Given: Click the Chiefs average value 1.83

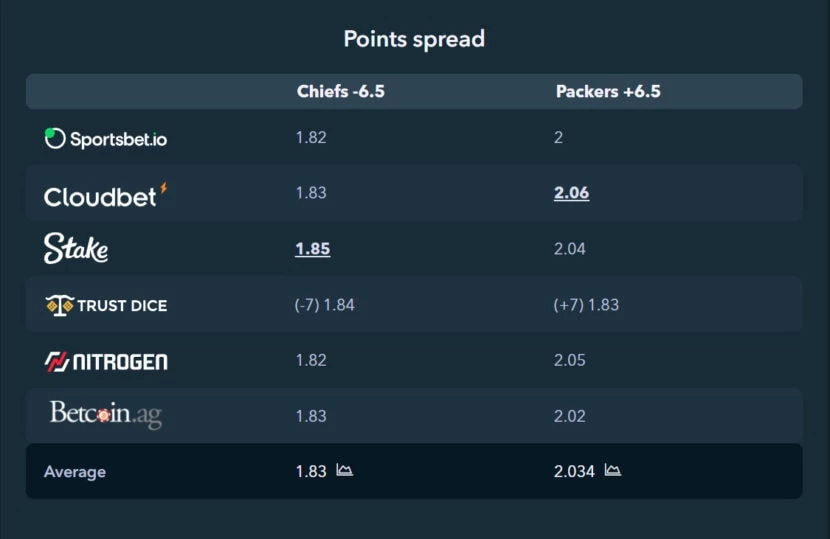Looking at the screenshot, I should pyautogui.click(x=311, y=471).
